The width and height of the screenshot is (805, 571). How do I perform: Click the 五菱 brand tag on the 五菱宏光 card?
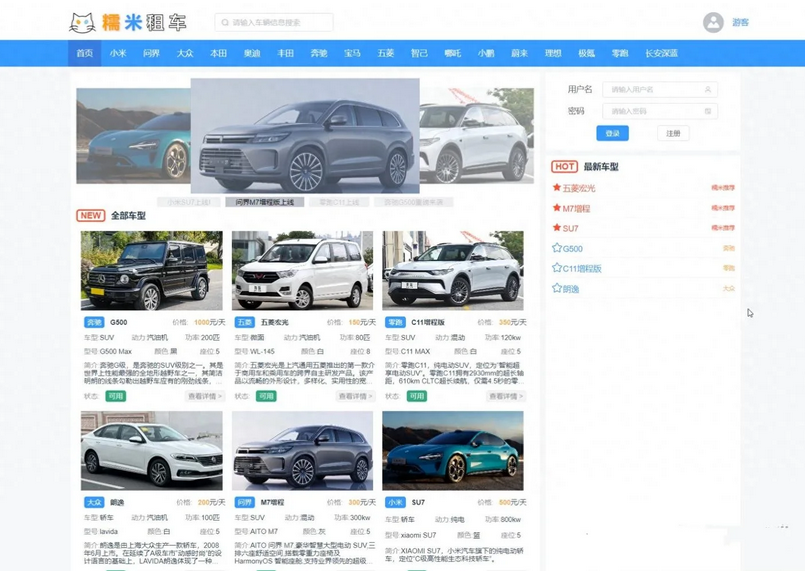tap(244, 322)
